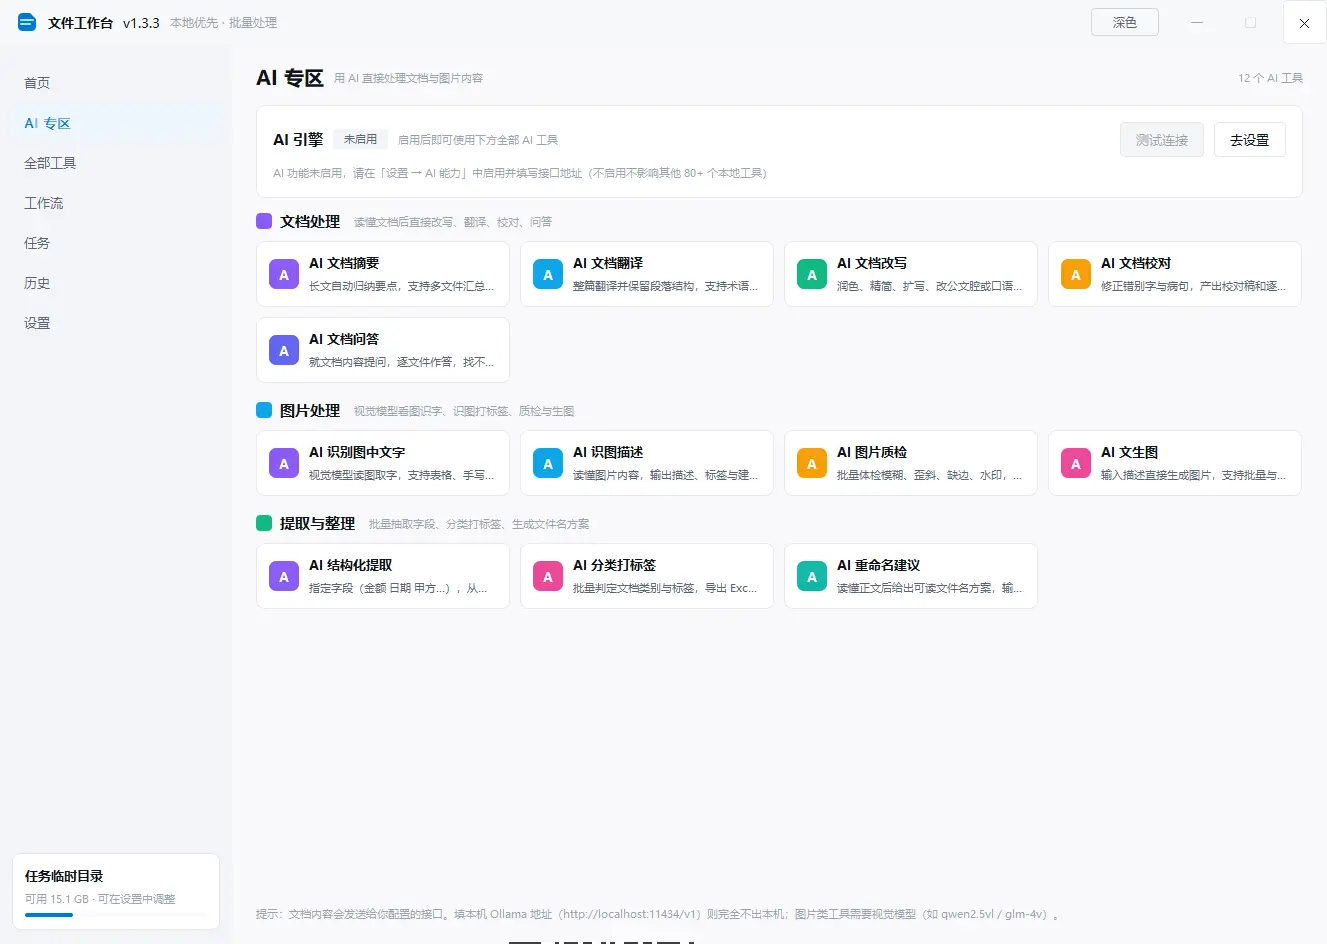Screen dimensions: 1327x944
Task: Click the 提取与整理 section heading
Action: [x=317, y=524]
